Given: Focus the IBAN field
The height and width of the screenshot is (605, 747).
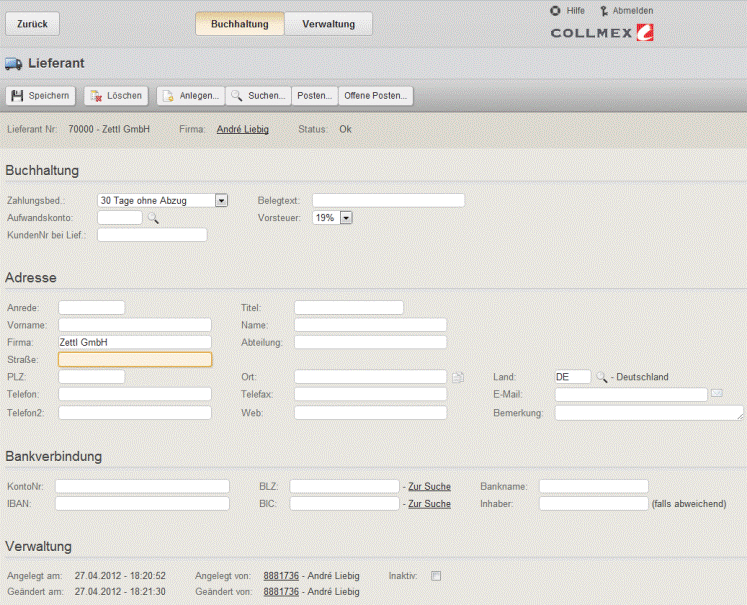Looking at the screenshot, I should [142, 504].
